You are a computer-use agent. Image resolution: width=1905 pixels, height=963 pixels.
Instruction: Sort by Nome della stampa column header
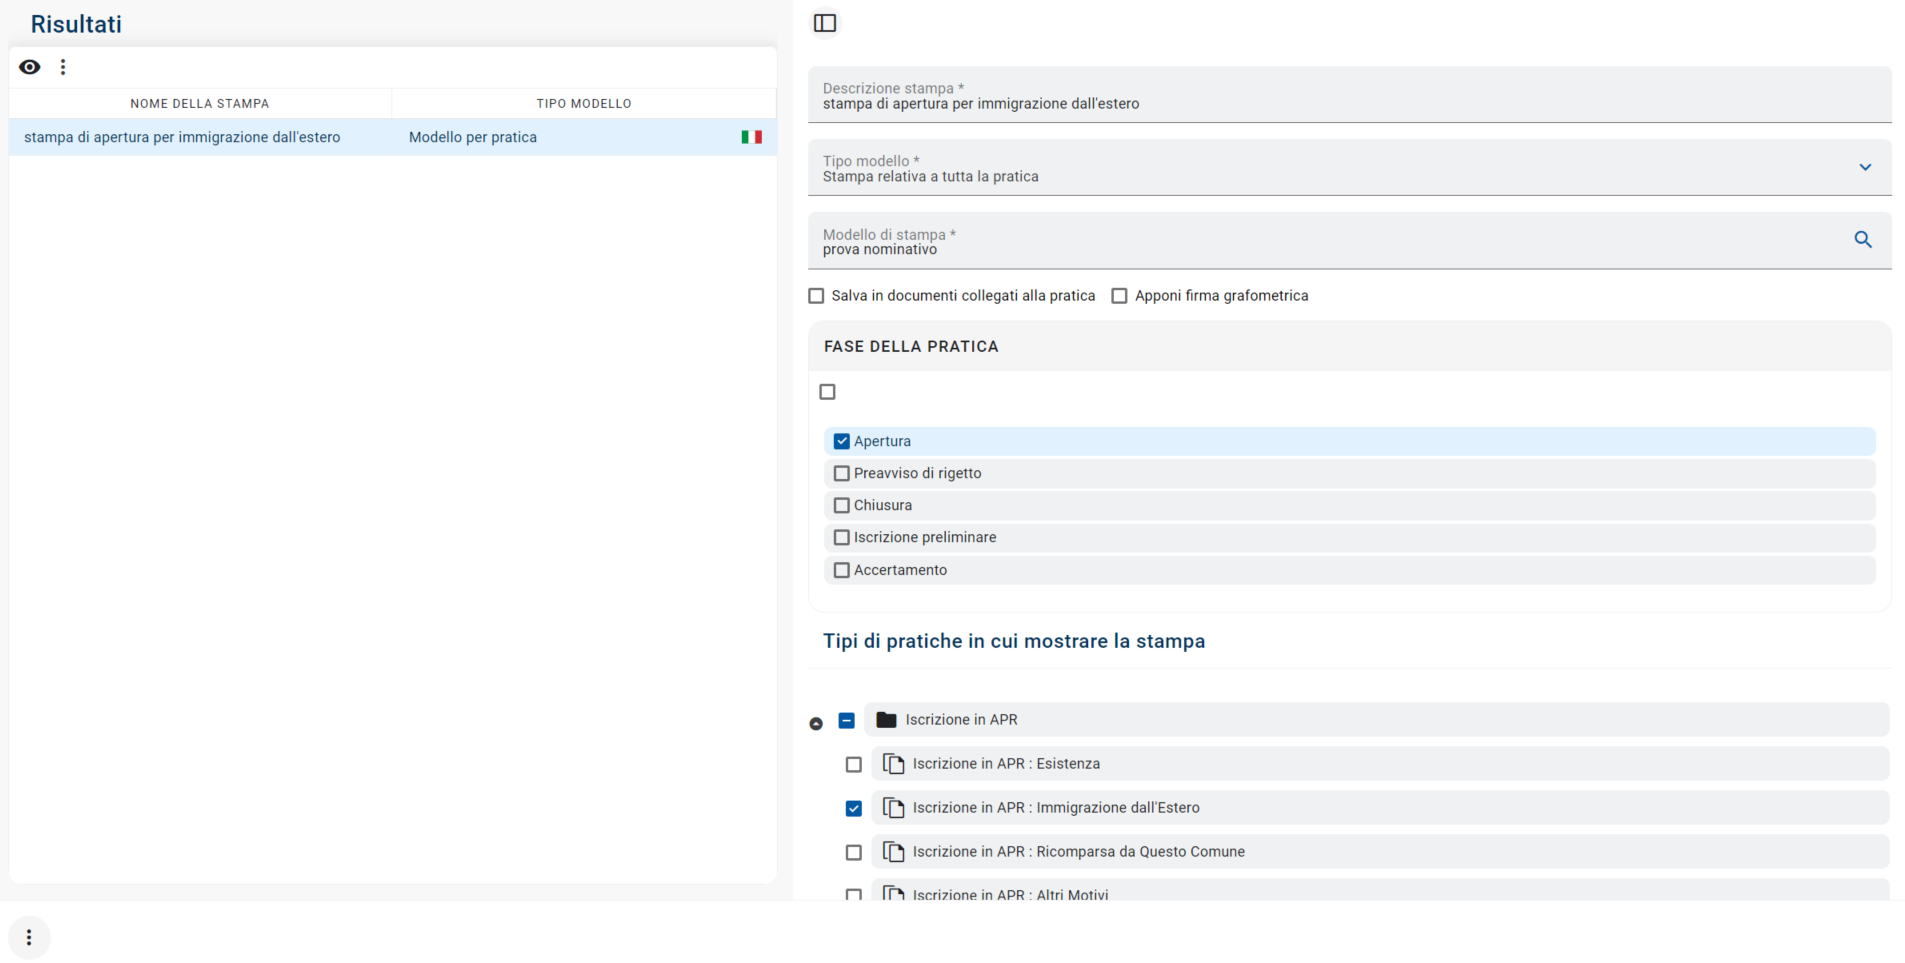coord(200,103)
